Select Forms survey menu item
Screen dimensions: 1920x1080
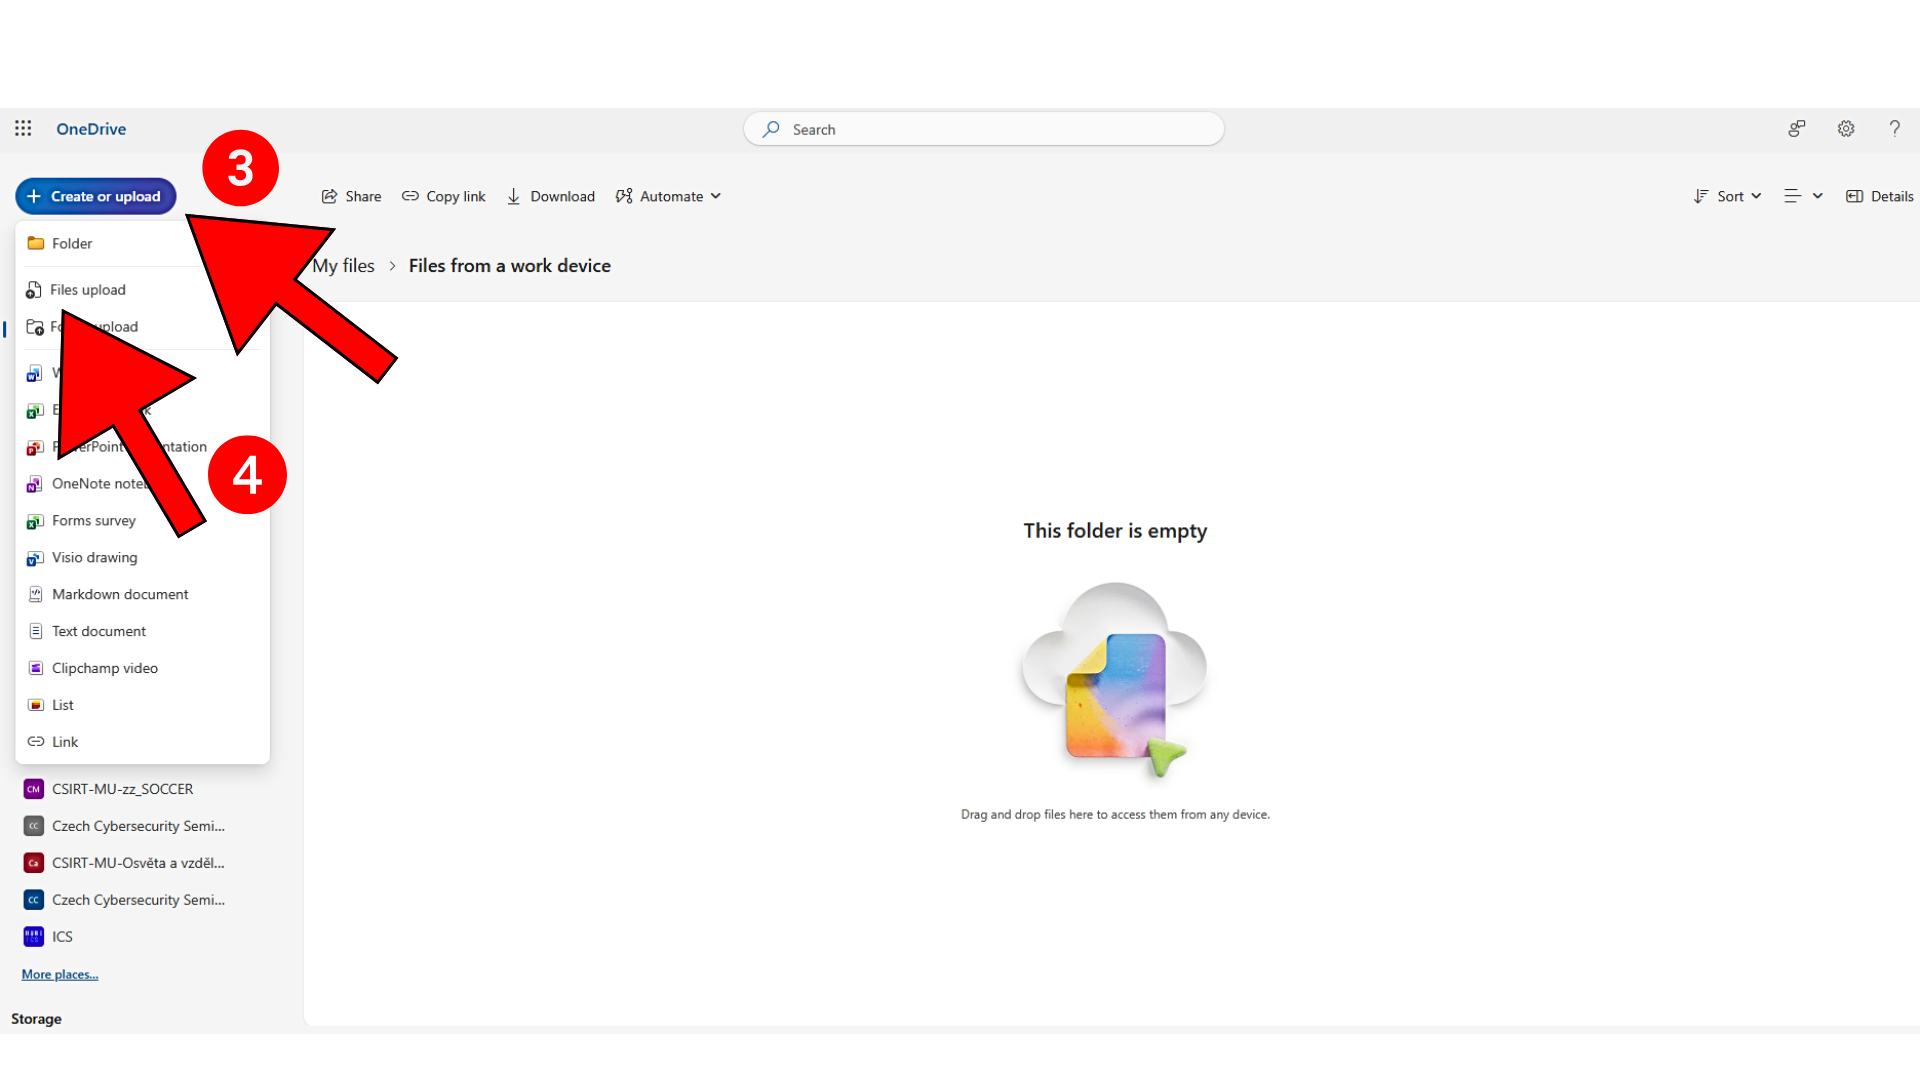coord(142,521)
